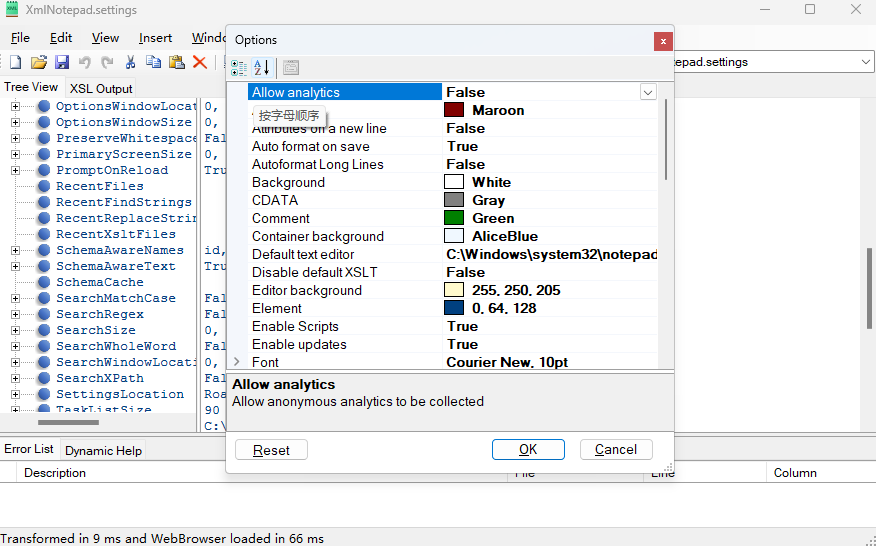Click the red X Delete icon
The height and width of the screenshot is (546, 876).
tap(200, 62)
